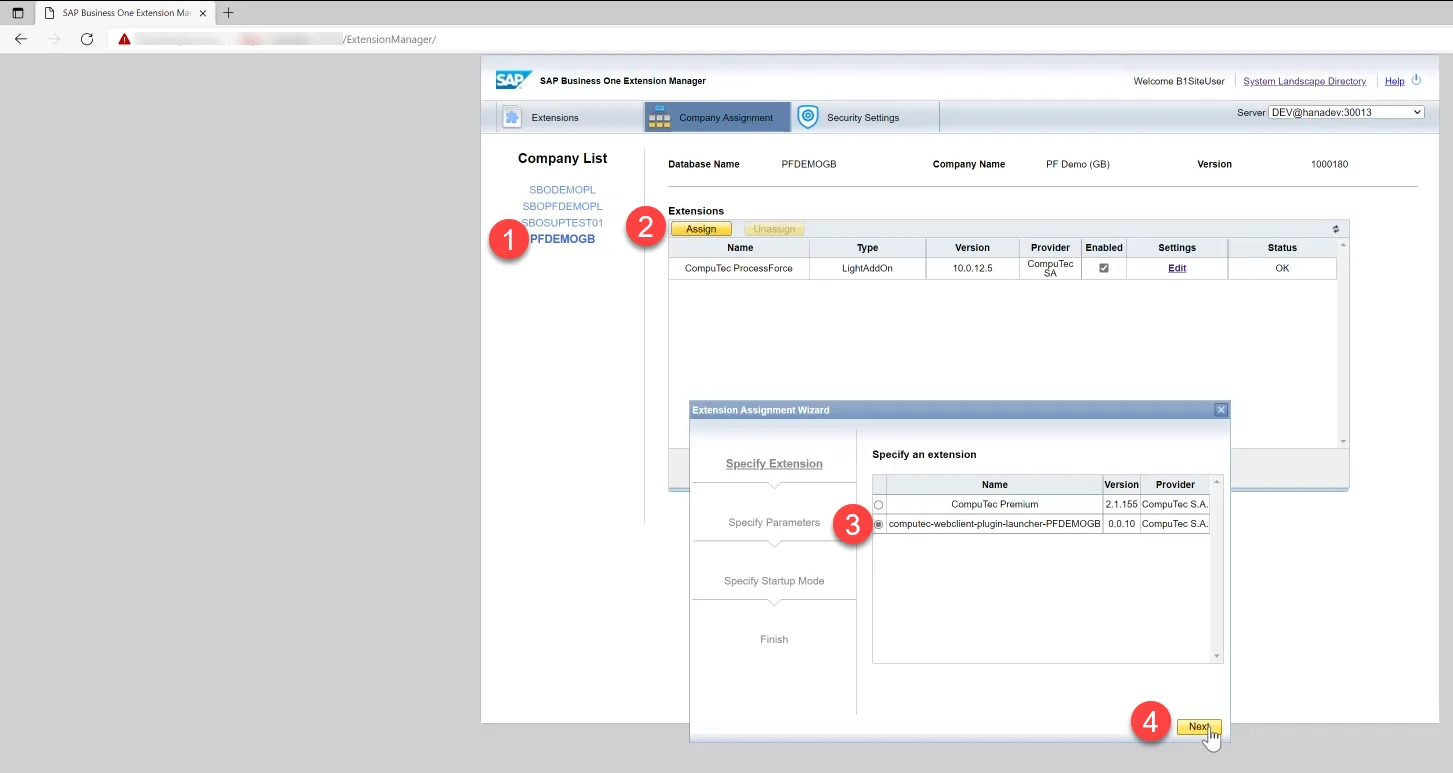Select the CompuTec Premium radio button

click(878, 504)
